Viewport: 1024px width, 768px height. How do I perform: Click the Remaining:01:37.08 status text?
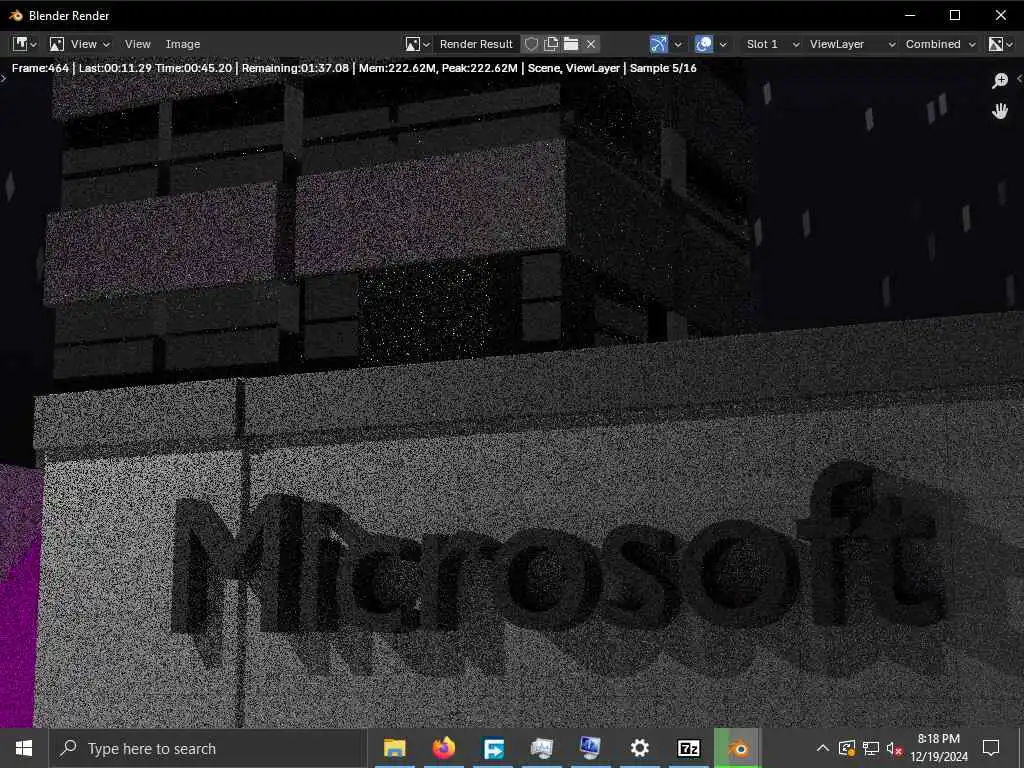(x=295, y=68)
